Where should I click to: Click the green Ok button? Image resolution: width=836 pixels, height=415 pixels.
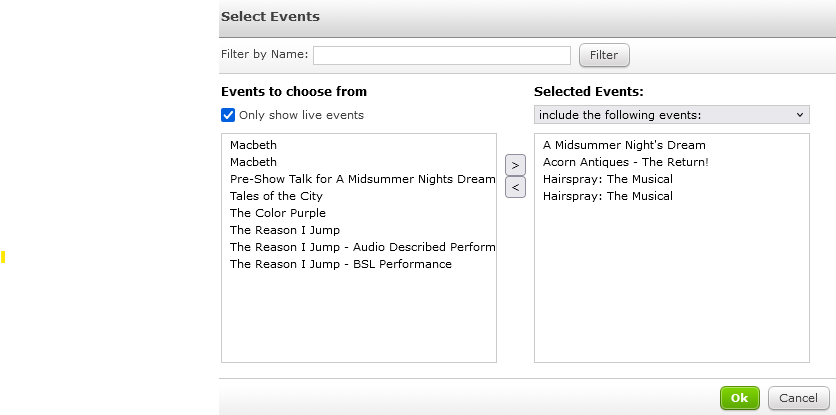739,398
